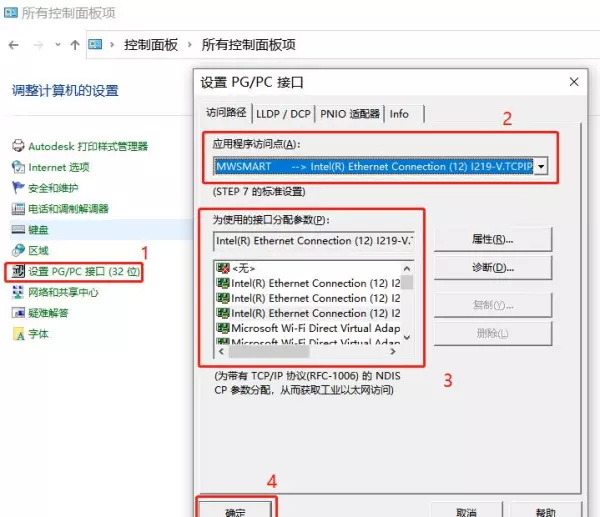
Task: Click the MWSMART access point combo box
Action: (380, 166)
